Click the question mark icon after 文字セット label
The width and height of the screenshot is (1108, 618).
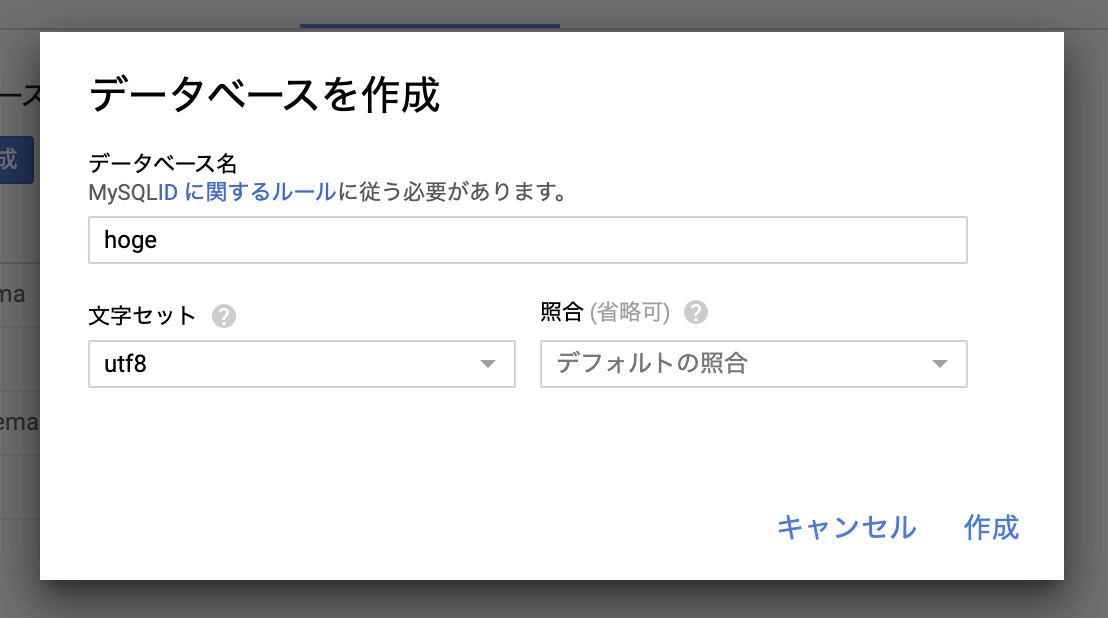point(225,315)
